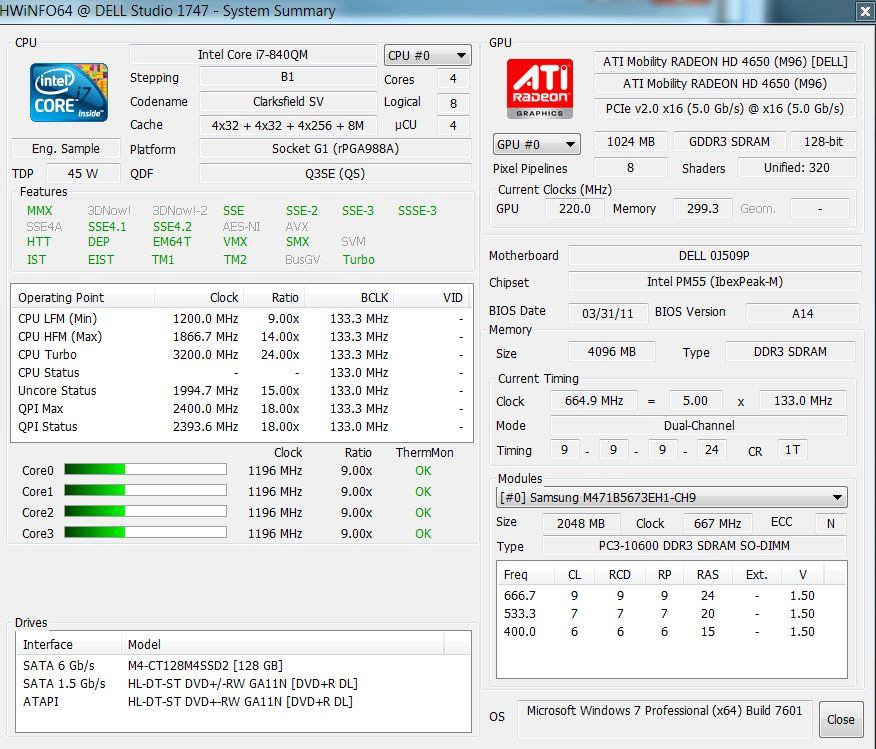Click the Core2 usage bar
Screen dimensions: 876x749
point(145,512)
